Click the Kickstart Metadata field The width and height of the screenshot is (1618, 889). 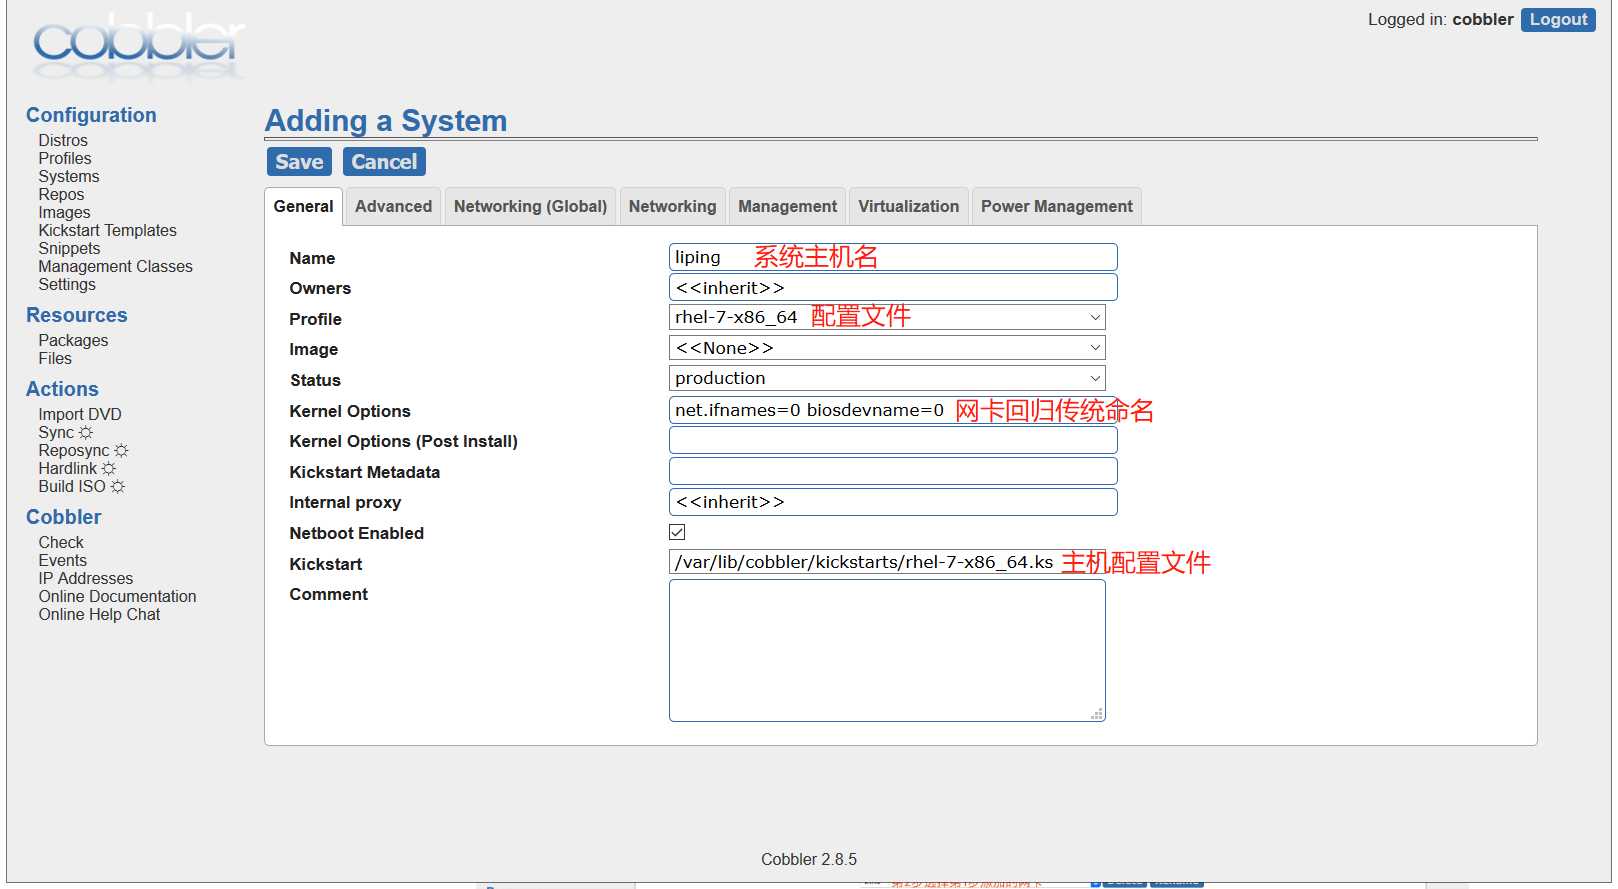pos(893,471)
